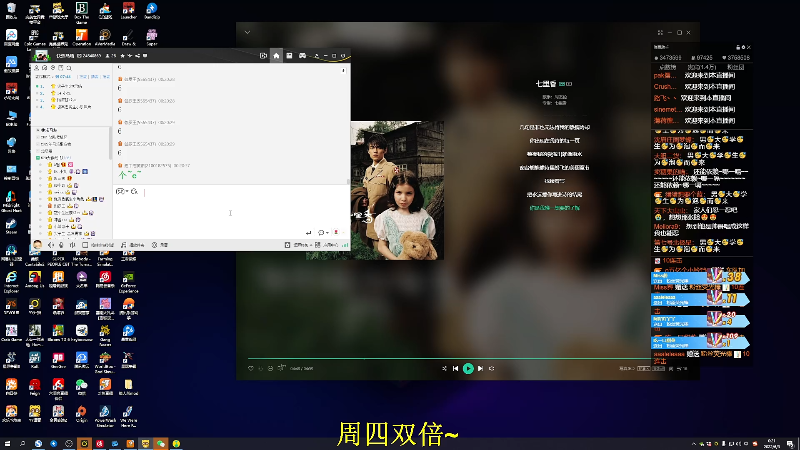Click the taskbar search magnifier
This screenshot has width=800, height=450.
click(x=22, y=444)
